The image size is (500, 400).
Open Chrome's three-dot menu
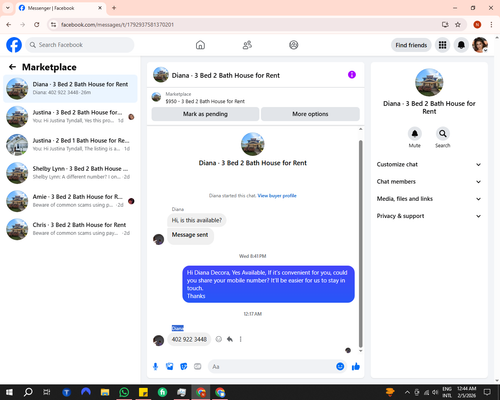click(x=491, y=24)
